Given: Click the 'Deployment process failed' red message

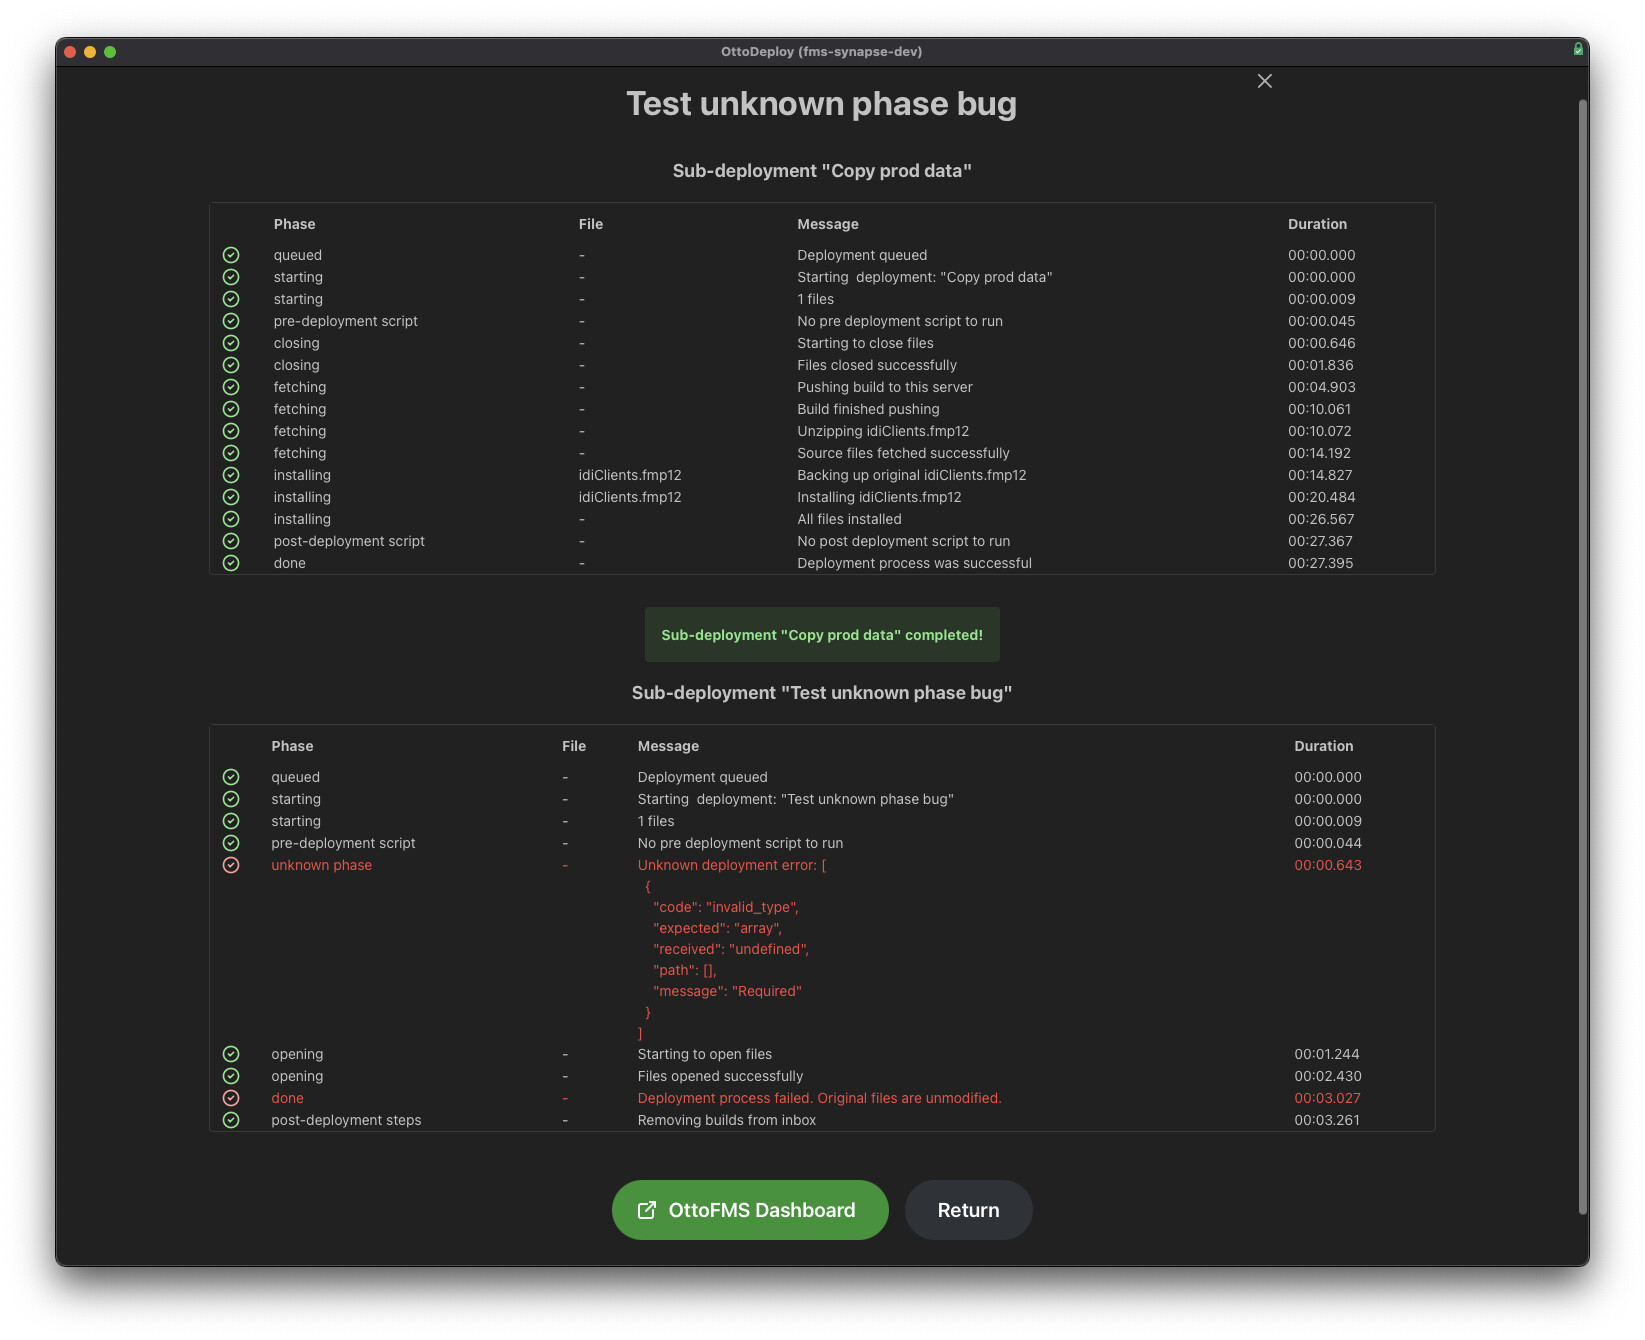Looking at the screenshot, I should [x=818, y=1098].
